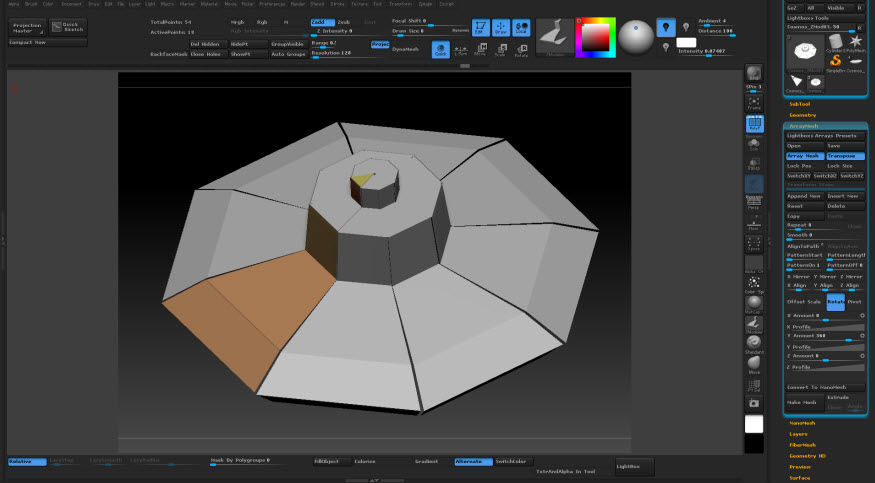Viewport: 875px width, 483px height.
Task: Enable the Array Mesh toggle
Action: point(805,156)
